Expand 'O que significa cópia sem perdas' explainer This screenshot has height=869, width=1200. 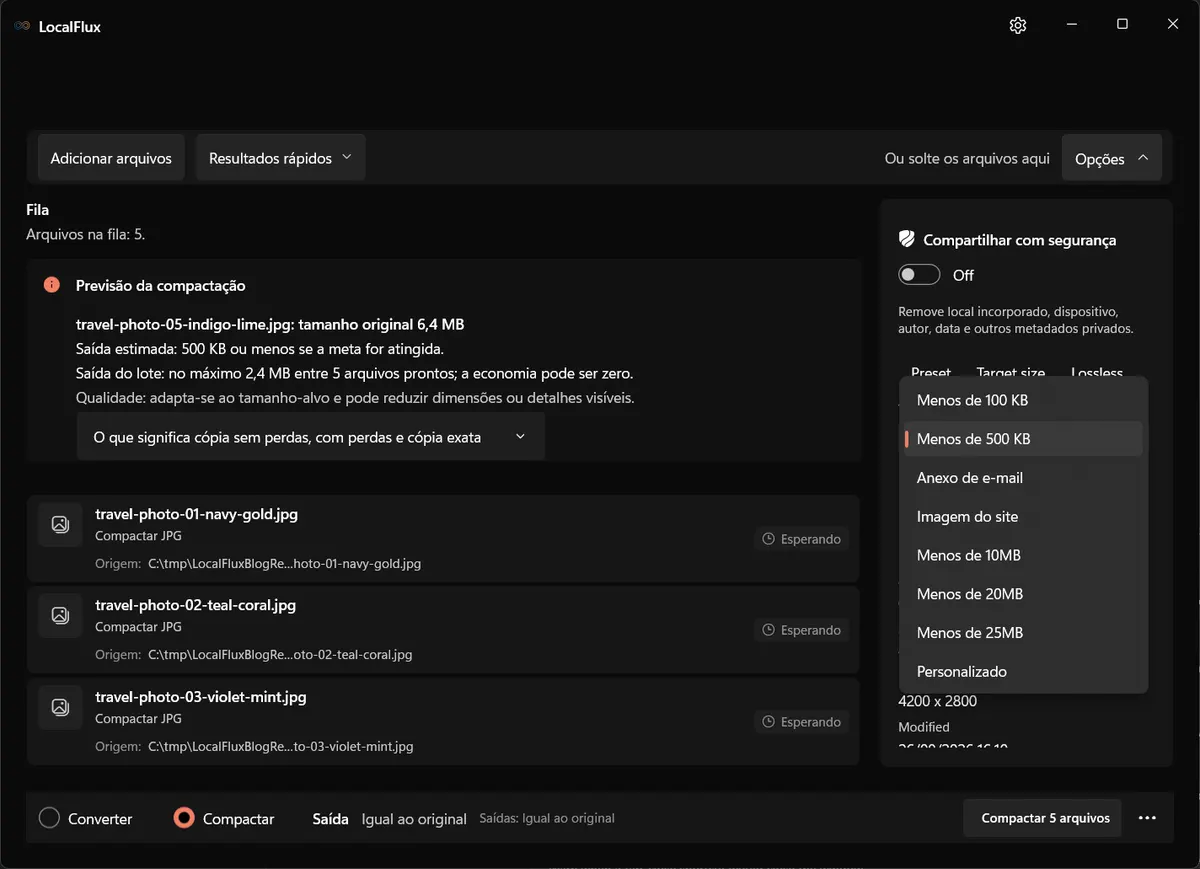[x=310, y=437]
